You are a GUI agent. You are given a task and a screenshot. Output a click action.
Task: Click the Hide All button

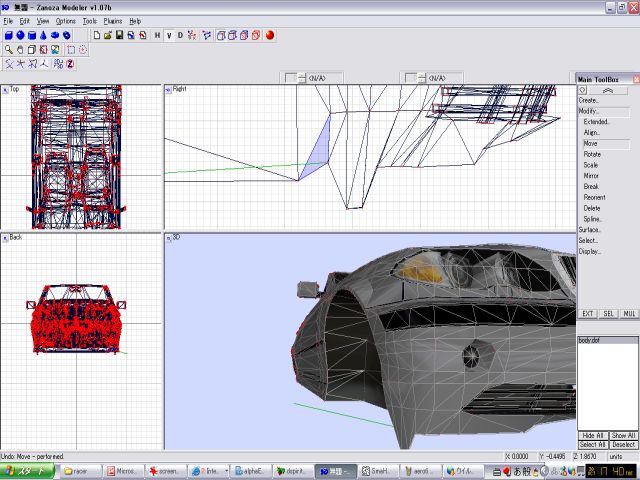click(x=593, y=435)
